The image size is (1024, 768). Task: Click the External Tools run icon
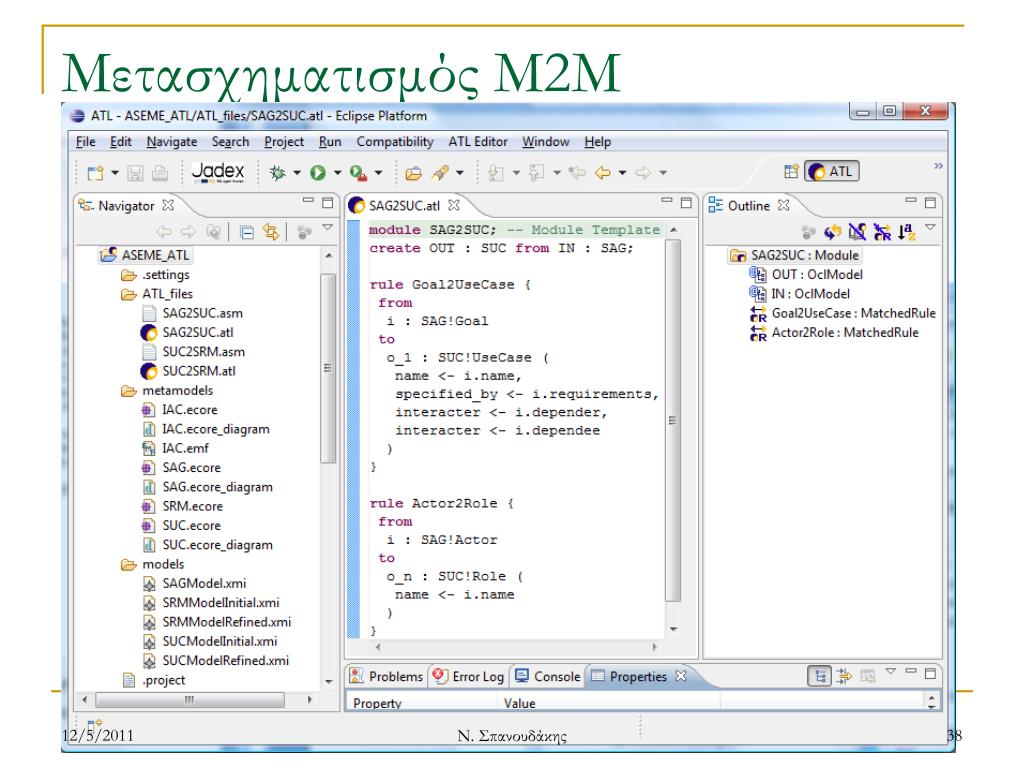[358, 173]
